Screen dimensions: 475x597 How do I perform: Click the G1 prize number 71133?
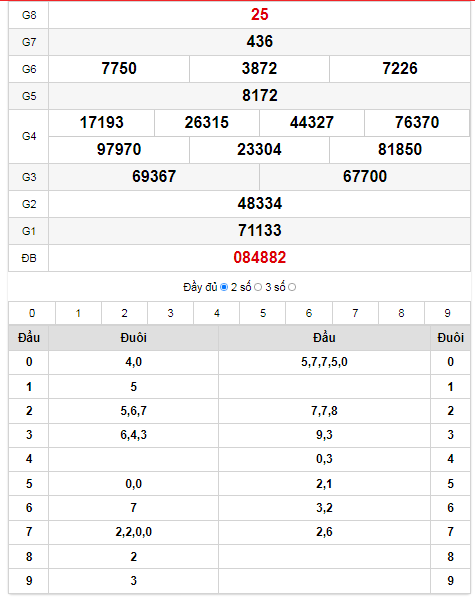click(260, 231)
